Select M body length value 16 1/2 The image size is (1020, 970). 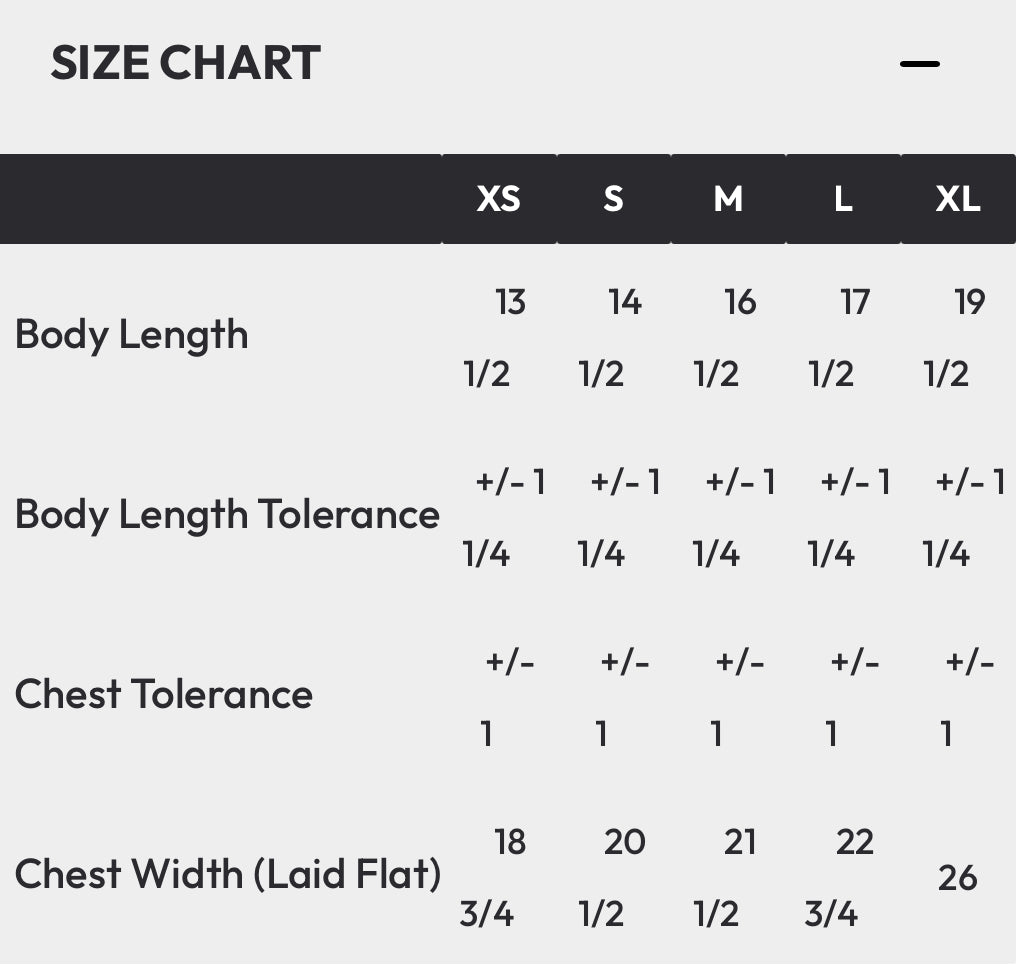coord(728,337)
